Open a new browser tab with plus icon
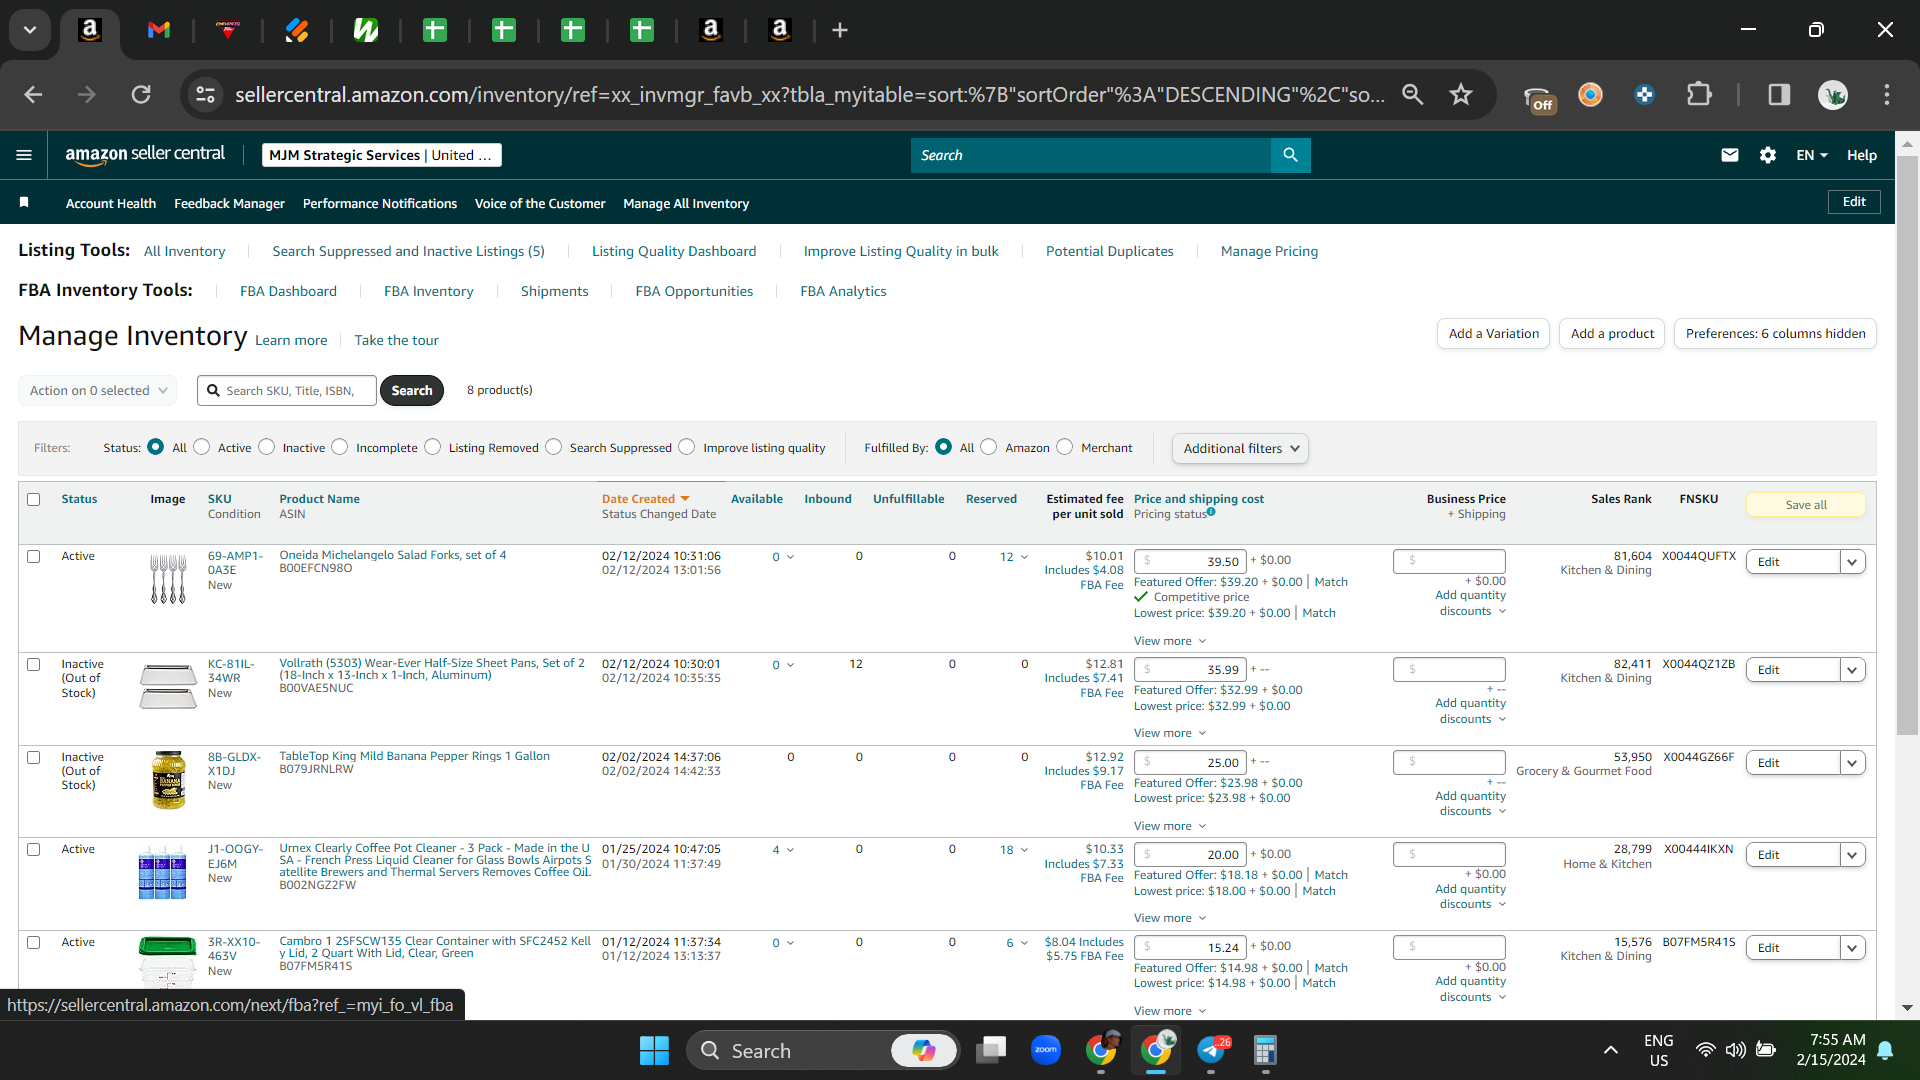The height and width of the screenshot is (1080, 1920). (x=840, y=30)
